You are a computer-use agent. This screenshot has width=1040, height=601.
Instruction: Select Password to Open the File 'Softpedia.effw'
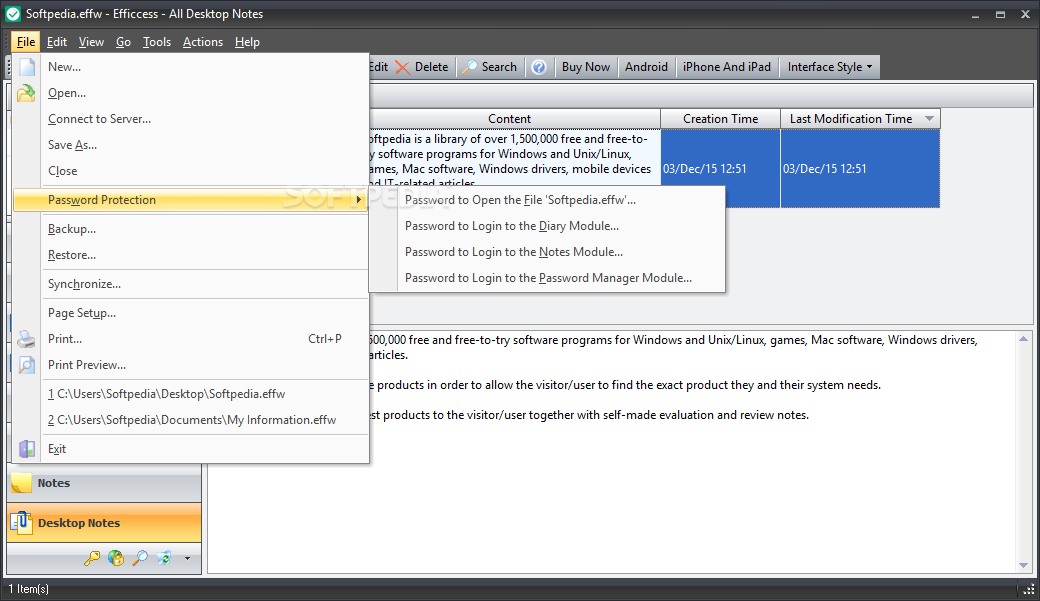click(547, 200)
